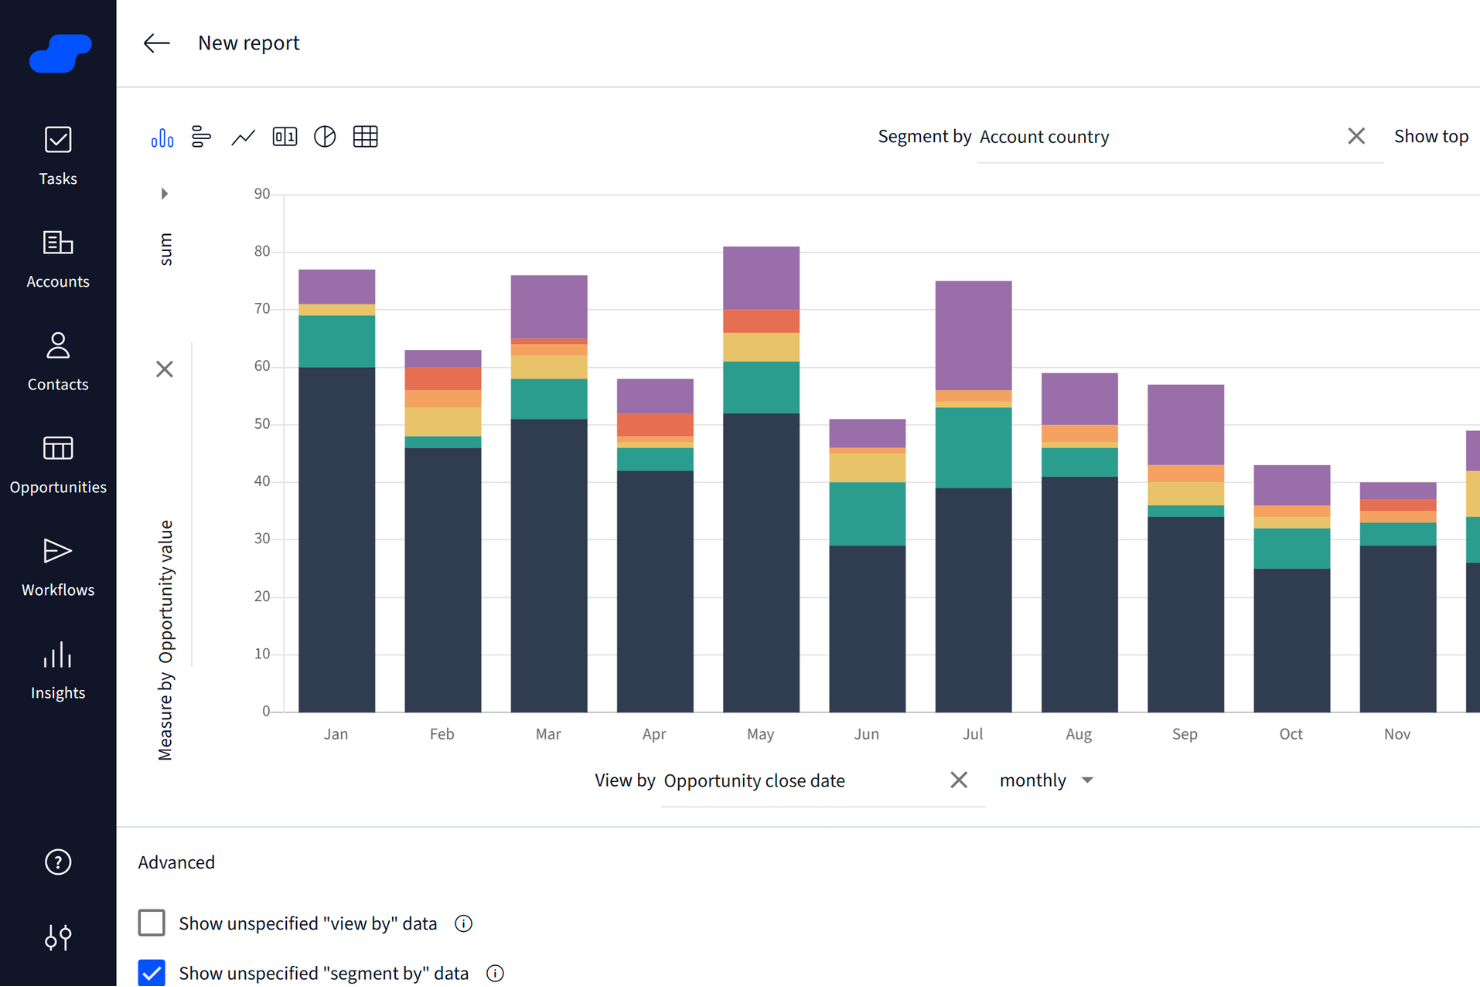Open the Contacts section

tap(58, 360)
